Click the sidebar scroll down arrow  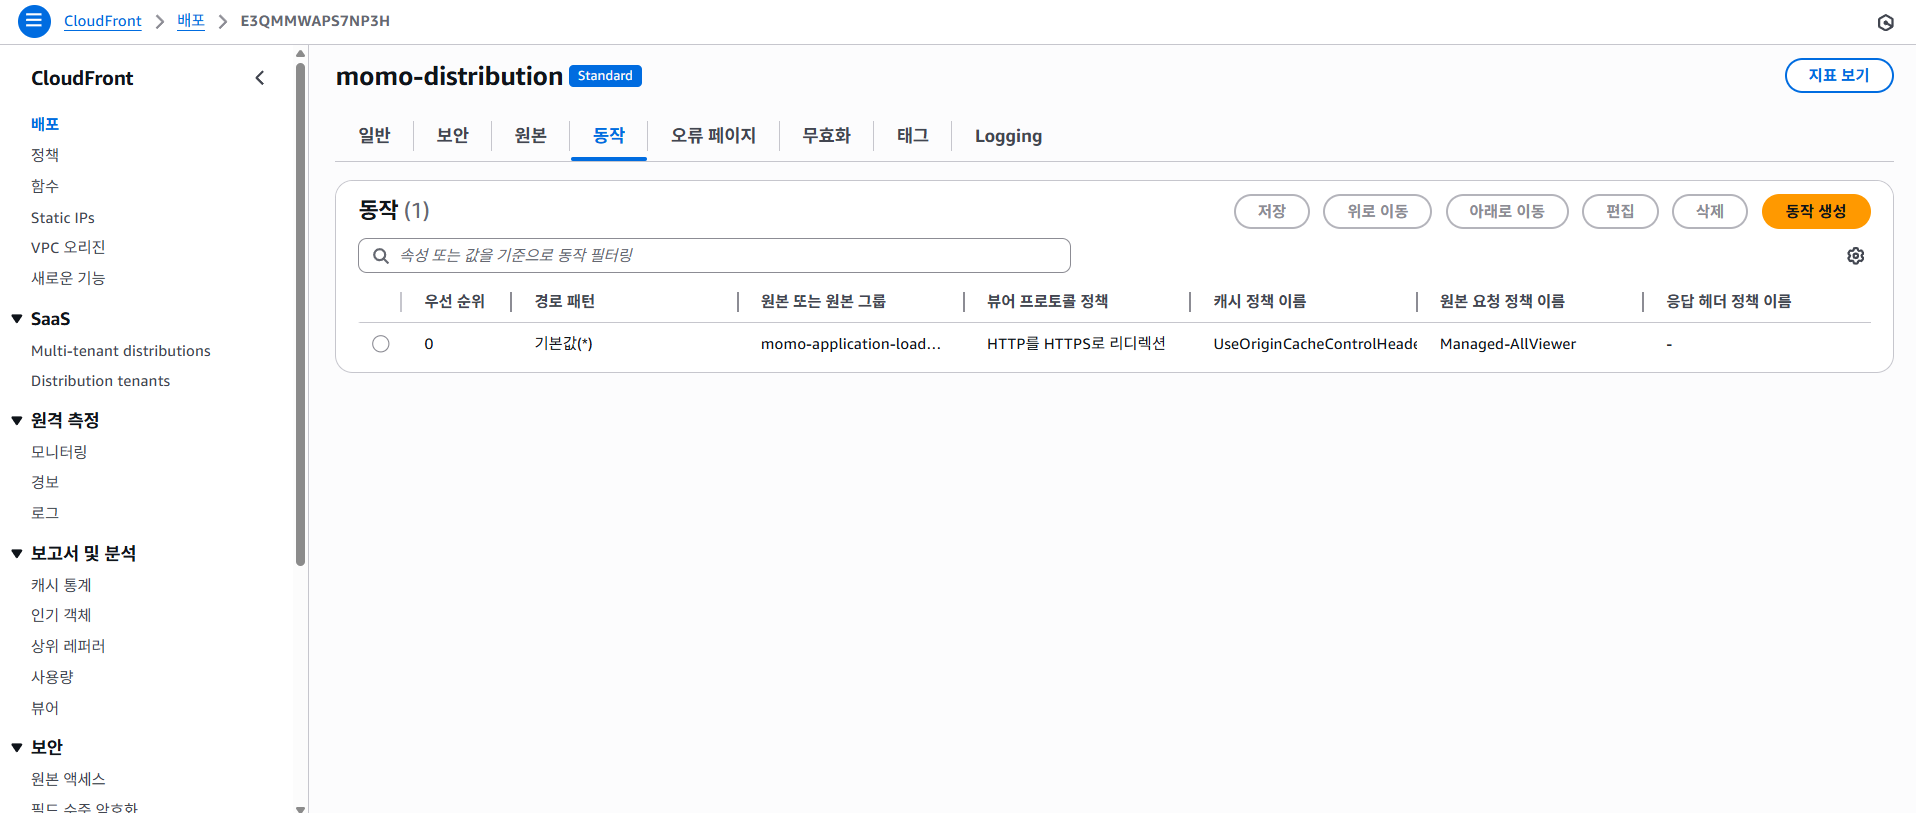300,808
